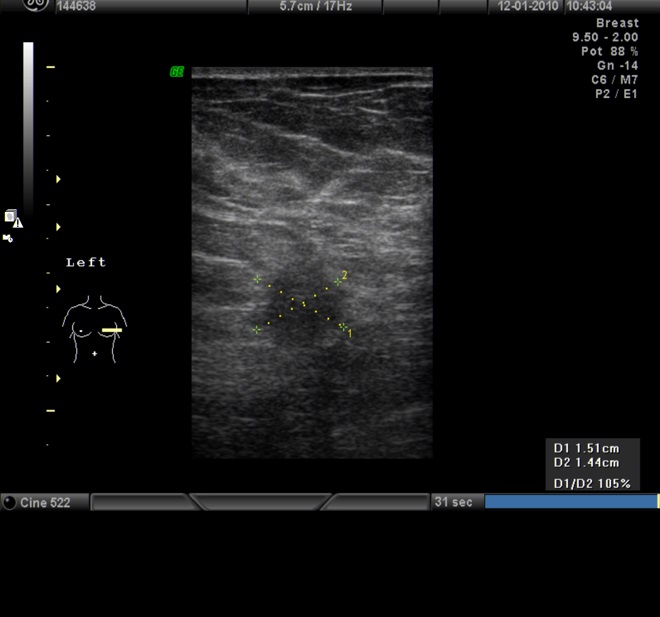Click the small icon below the warning cube

8,239
